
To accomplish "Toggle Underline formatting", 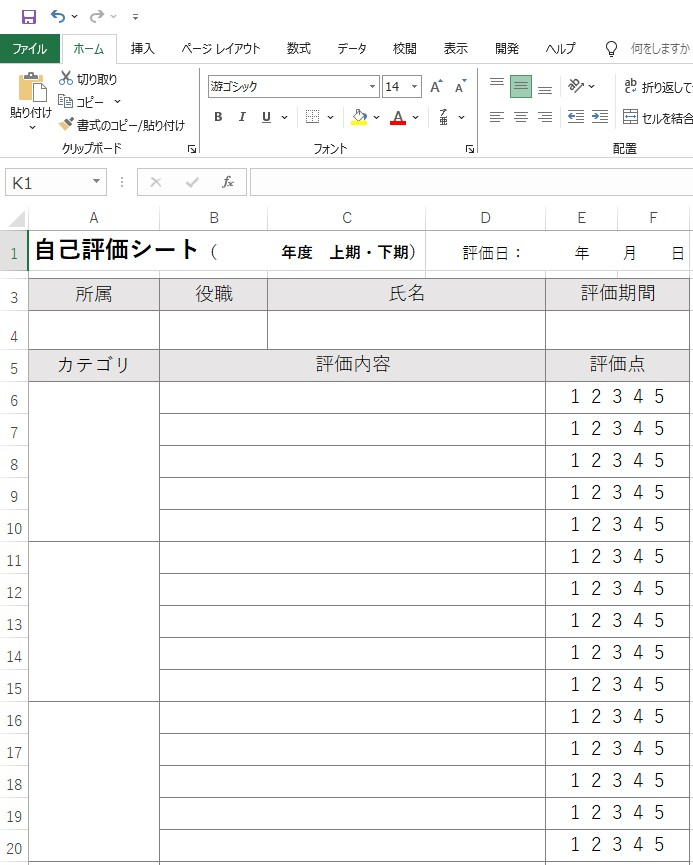I will click(x=266, y=117).
